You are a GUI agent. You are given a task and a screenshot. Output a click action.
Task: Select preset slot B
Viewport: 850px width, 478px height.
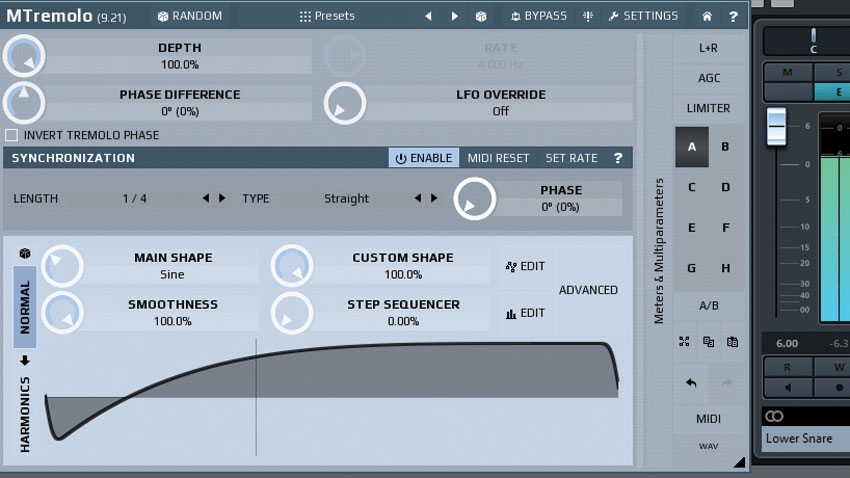[x=725, y=147]
